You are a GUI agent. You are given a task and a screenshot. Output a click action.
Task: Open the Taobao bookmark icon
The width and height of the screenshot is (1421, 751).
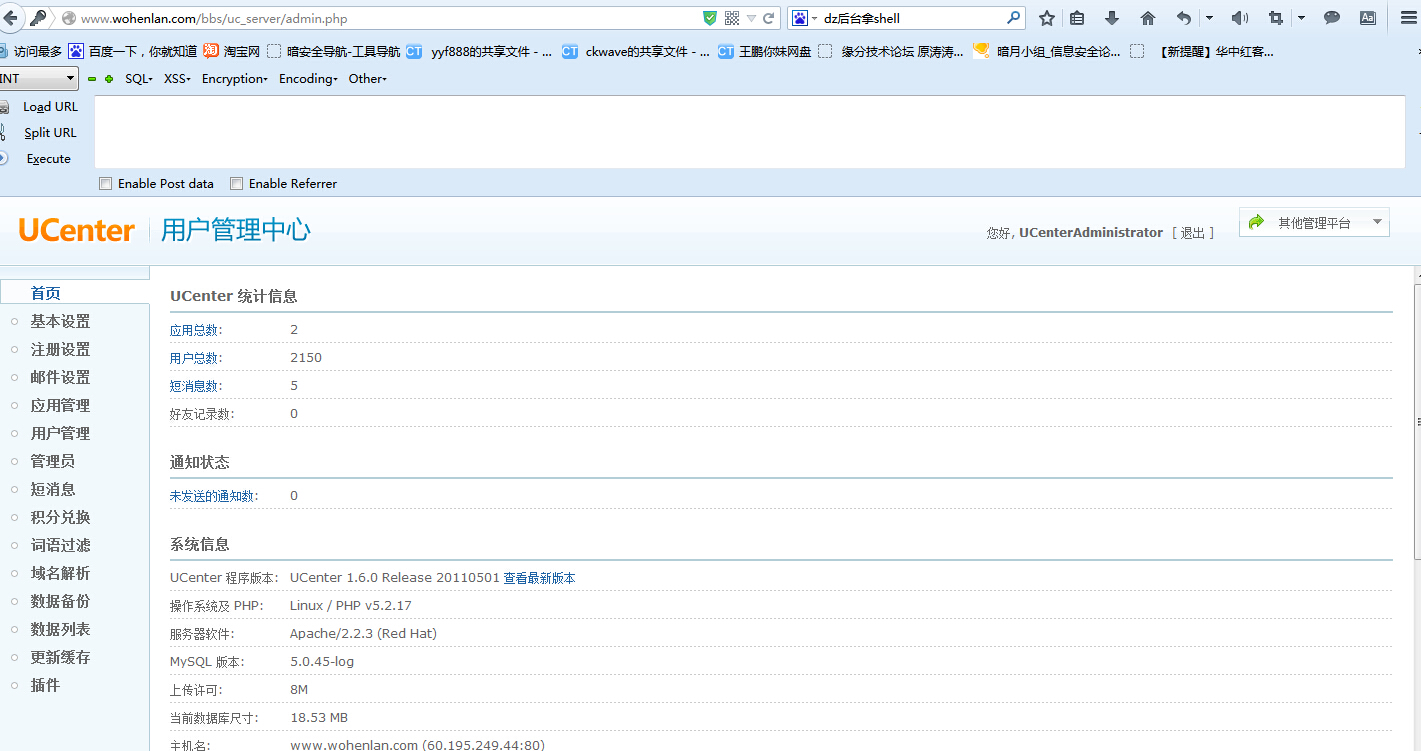point(211,51)
